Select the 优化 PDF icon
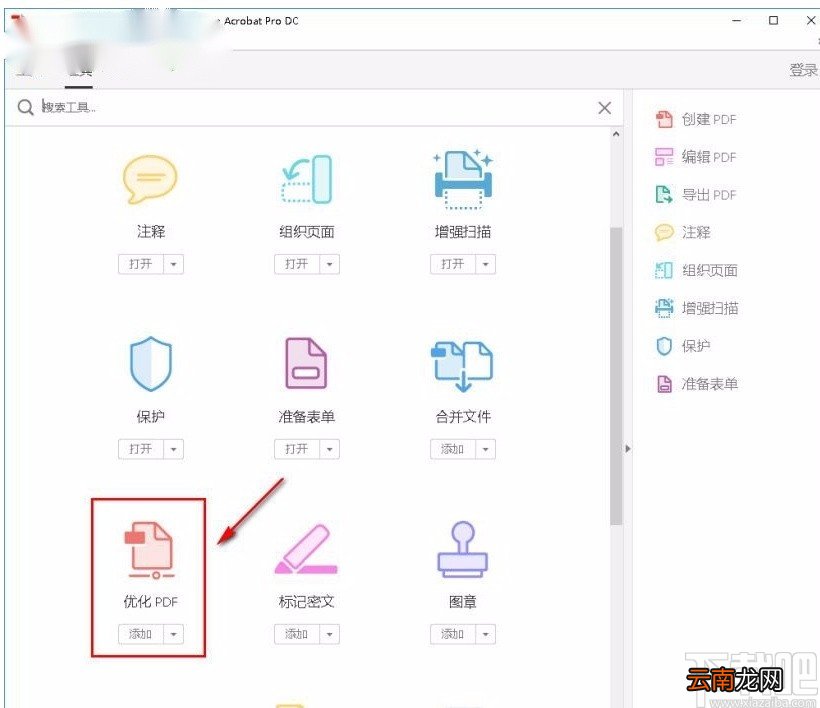820x708 pixels. [150, 550]
